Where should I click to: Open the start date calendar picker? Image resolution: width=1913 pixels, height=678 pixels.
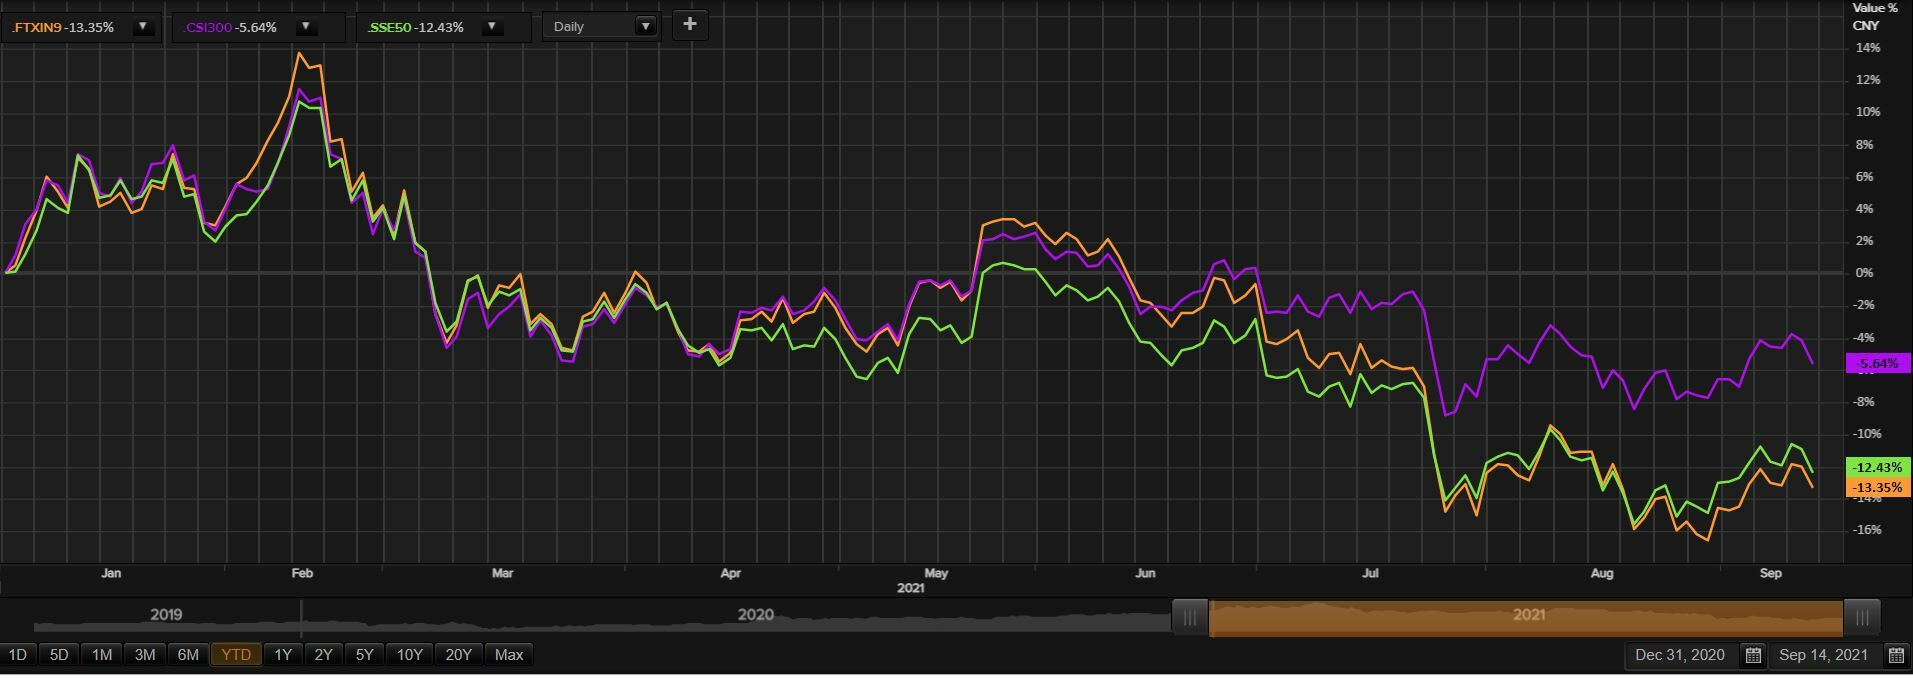(x=1753, y=655)
